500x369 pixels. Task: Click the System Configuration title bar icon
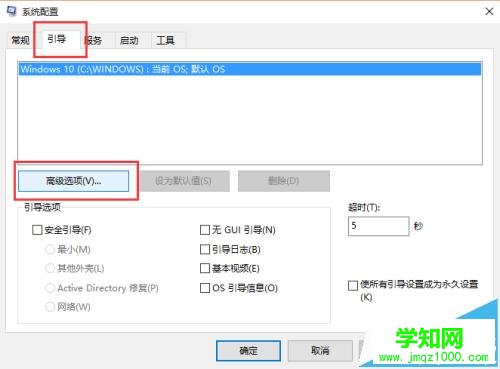click(x=11, y=11)
